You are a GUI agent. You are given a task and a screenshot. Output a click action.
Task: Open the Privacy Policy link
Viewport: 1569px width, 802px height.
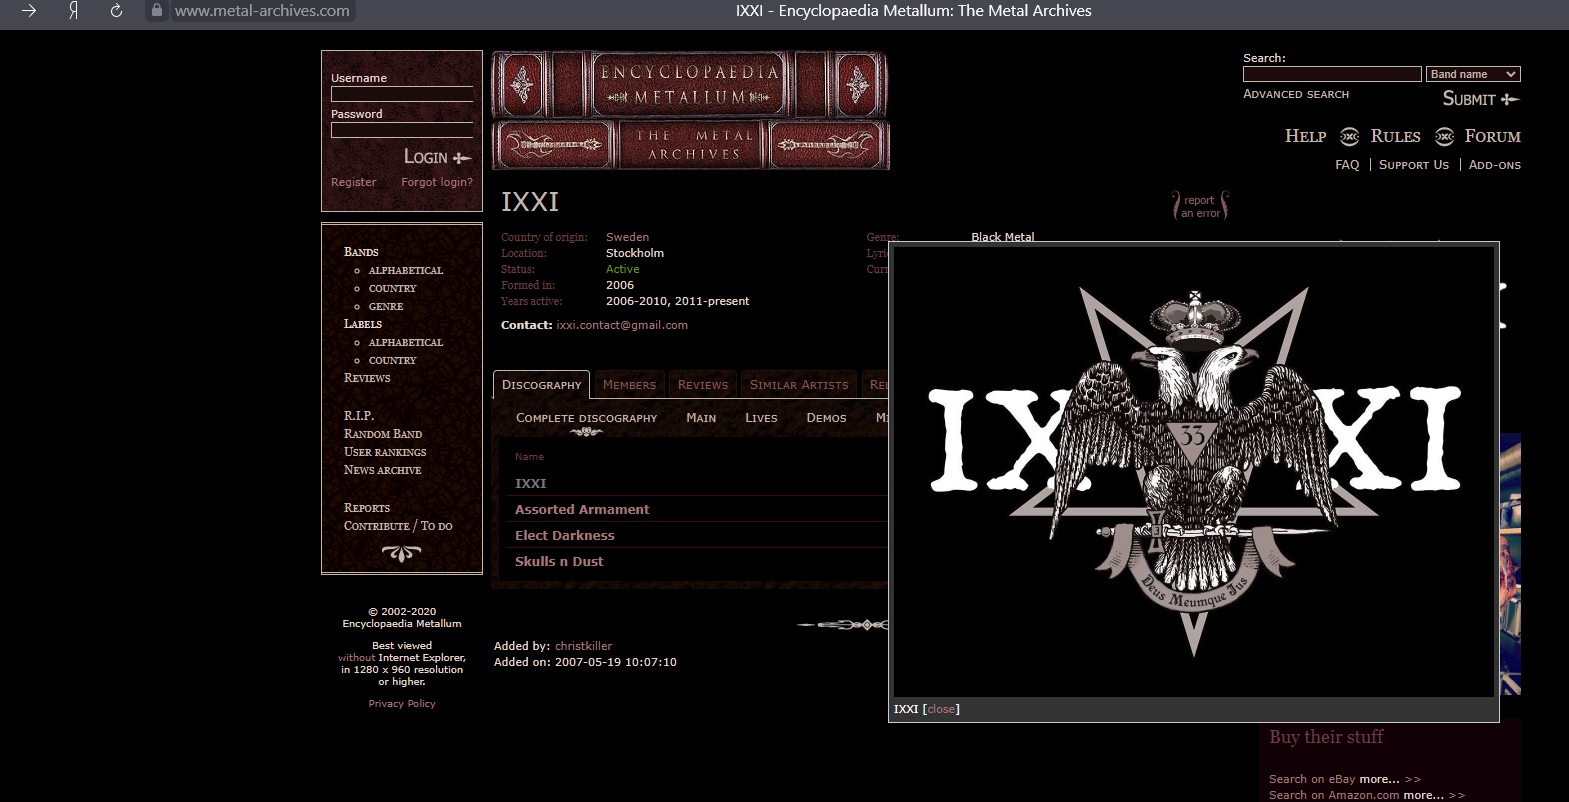tap(402, 704)
